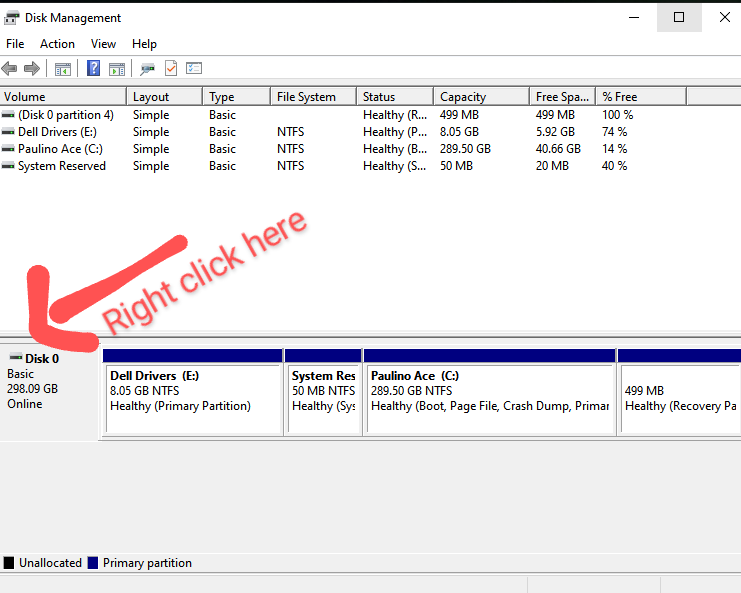The height and width of the screenshot is (593, 741).
Task: Click the 20 MB free space cell
Action: pos(552,166)
